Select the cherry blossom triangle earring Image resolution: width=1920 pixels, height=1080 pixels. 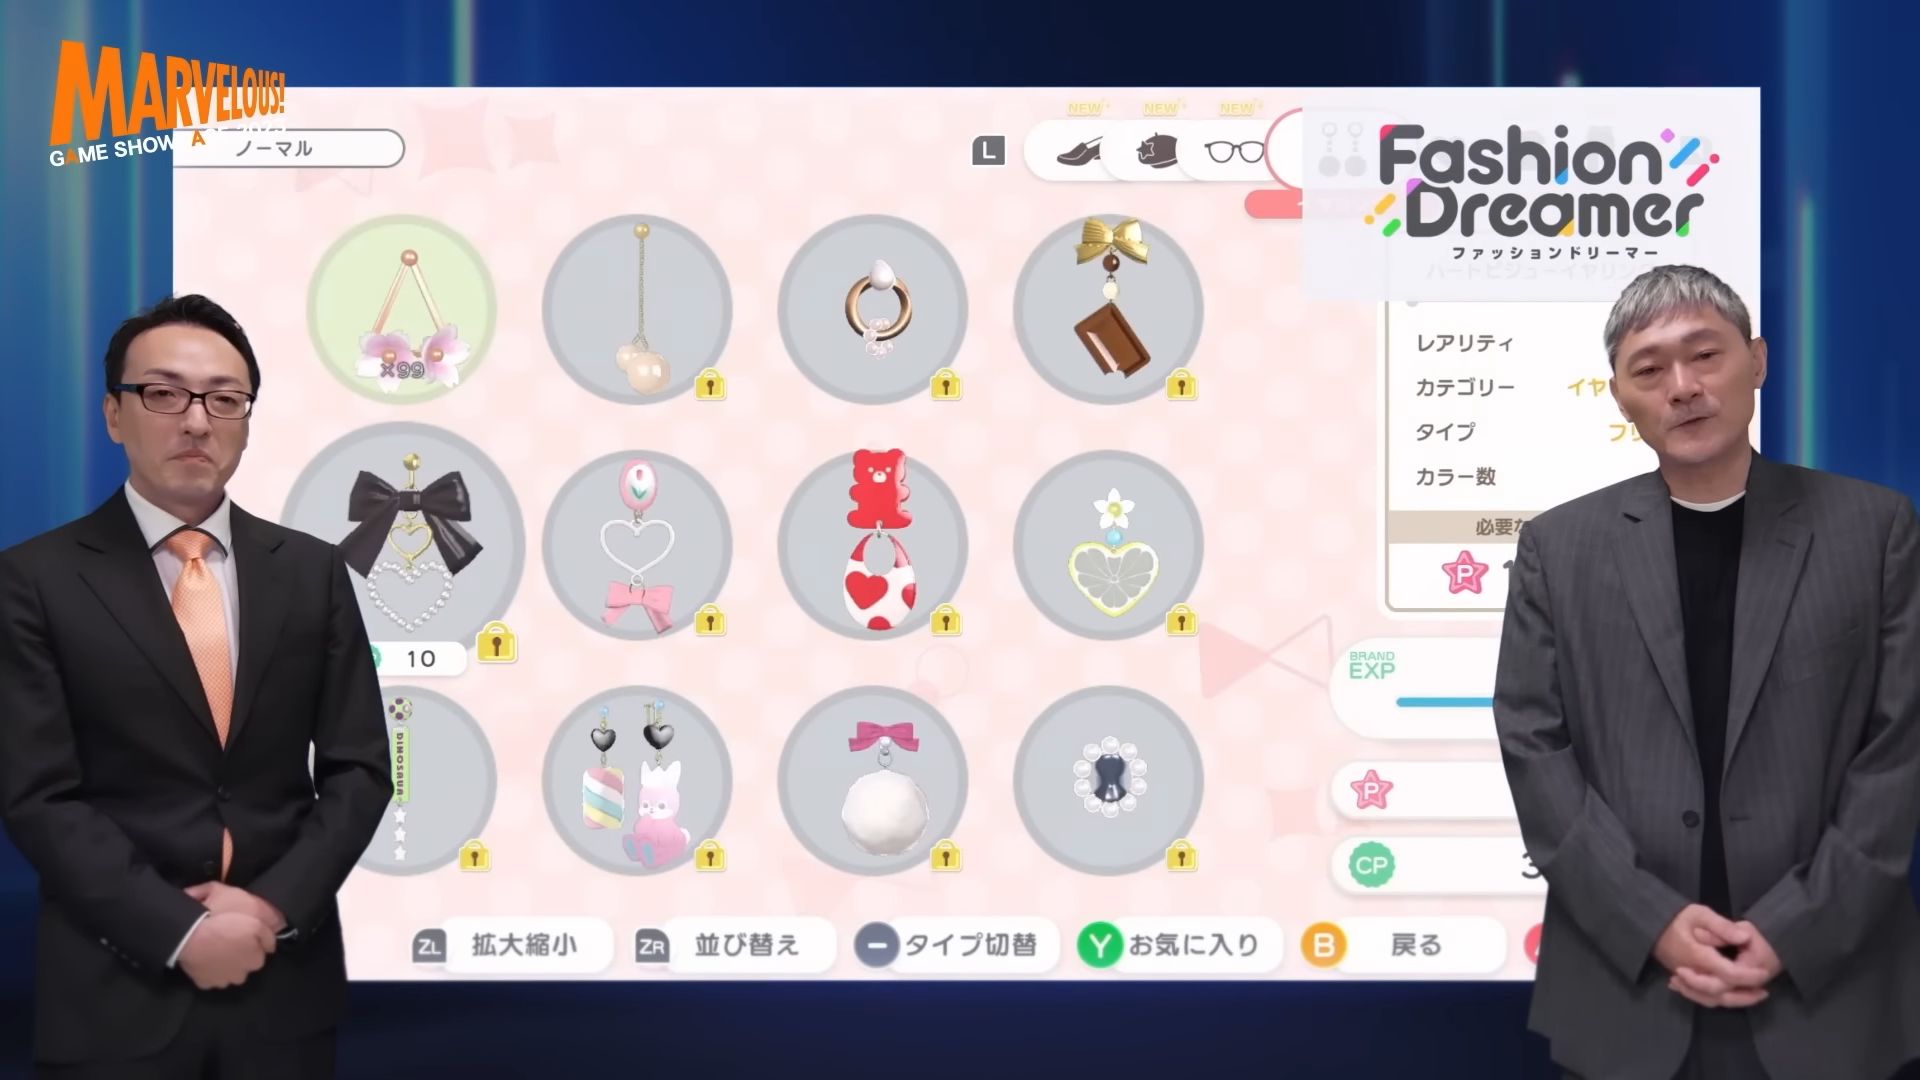pos(402,309)
